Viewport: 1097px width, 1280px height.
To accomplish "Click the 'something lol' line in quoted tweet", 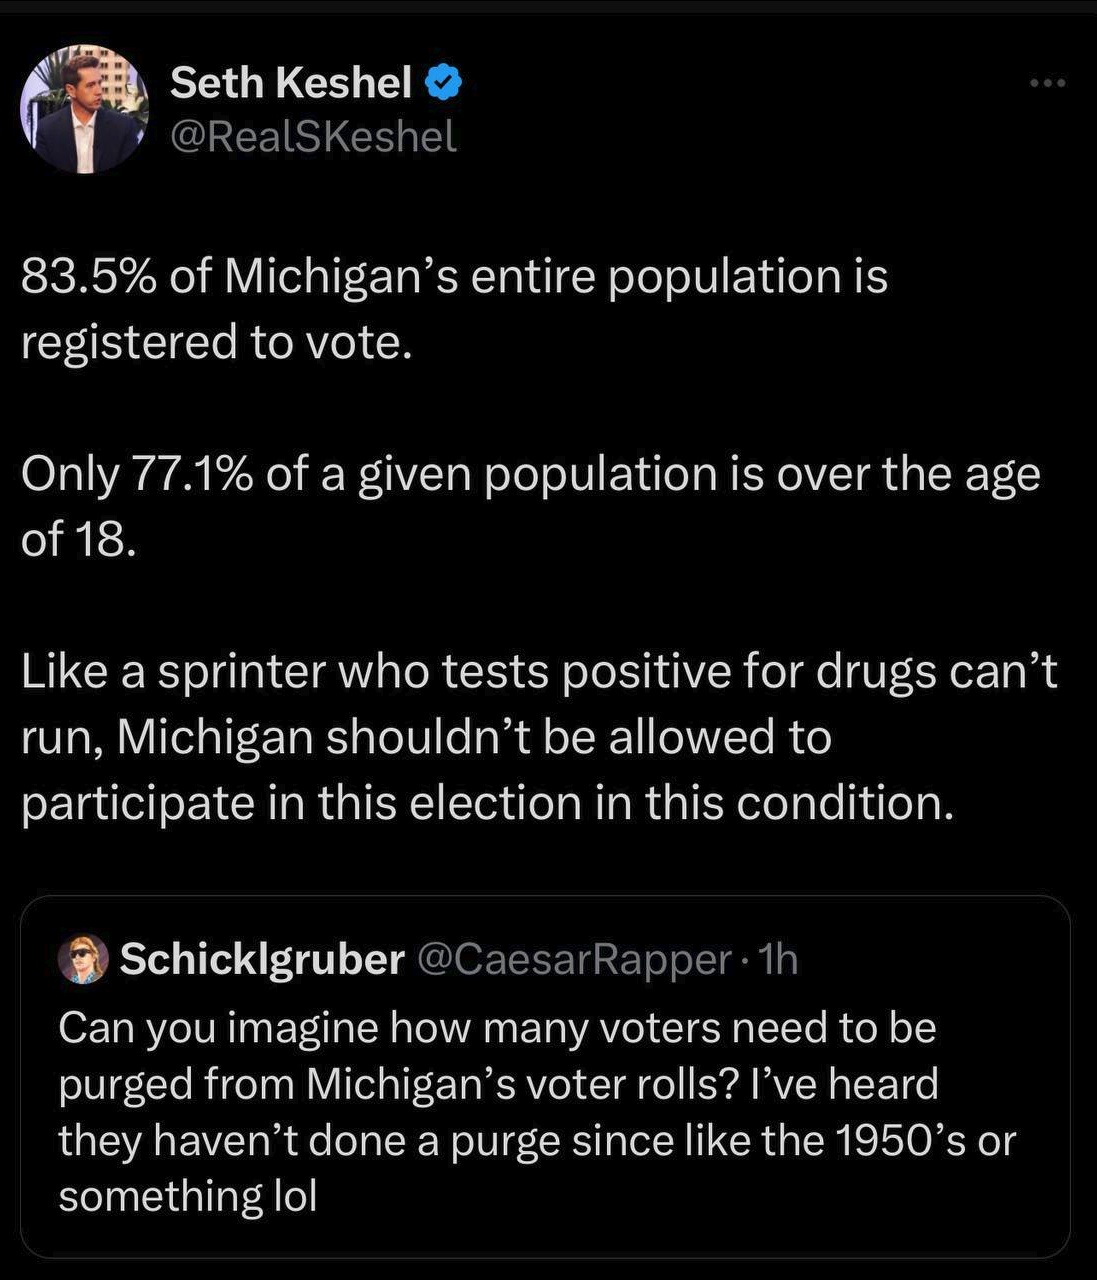I will coord(188,1196).
